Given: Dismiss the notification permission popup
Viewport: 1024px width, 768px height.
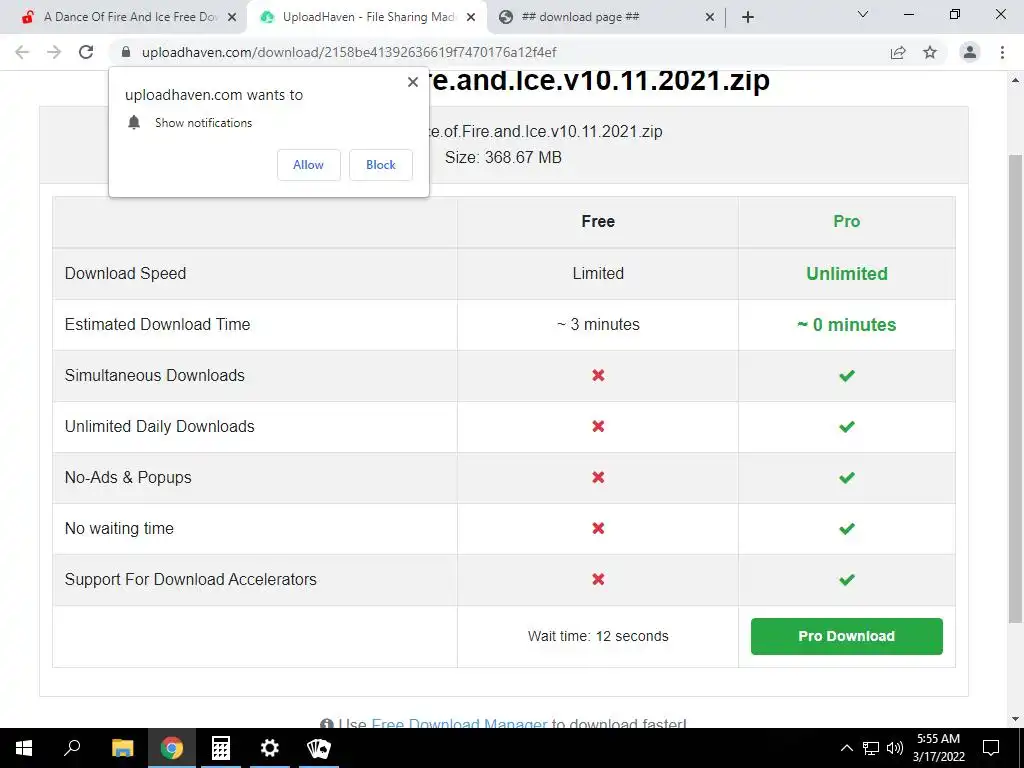Looking at the screenshot, I should pyautogui.click(x=413, y=82).
